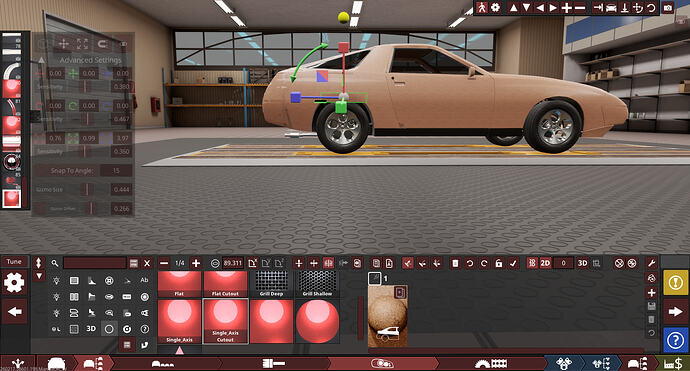Click the Tune button
Image resolution: width=690 pixels, height=371 pixels.
[x=14, y=261]
